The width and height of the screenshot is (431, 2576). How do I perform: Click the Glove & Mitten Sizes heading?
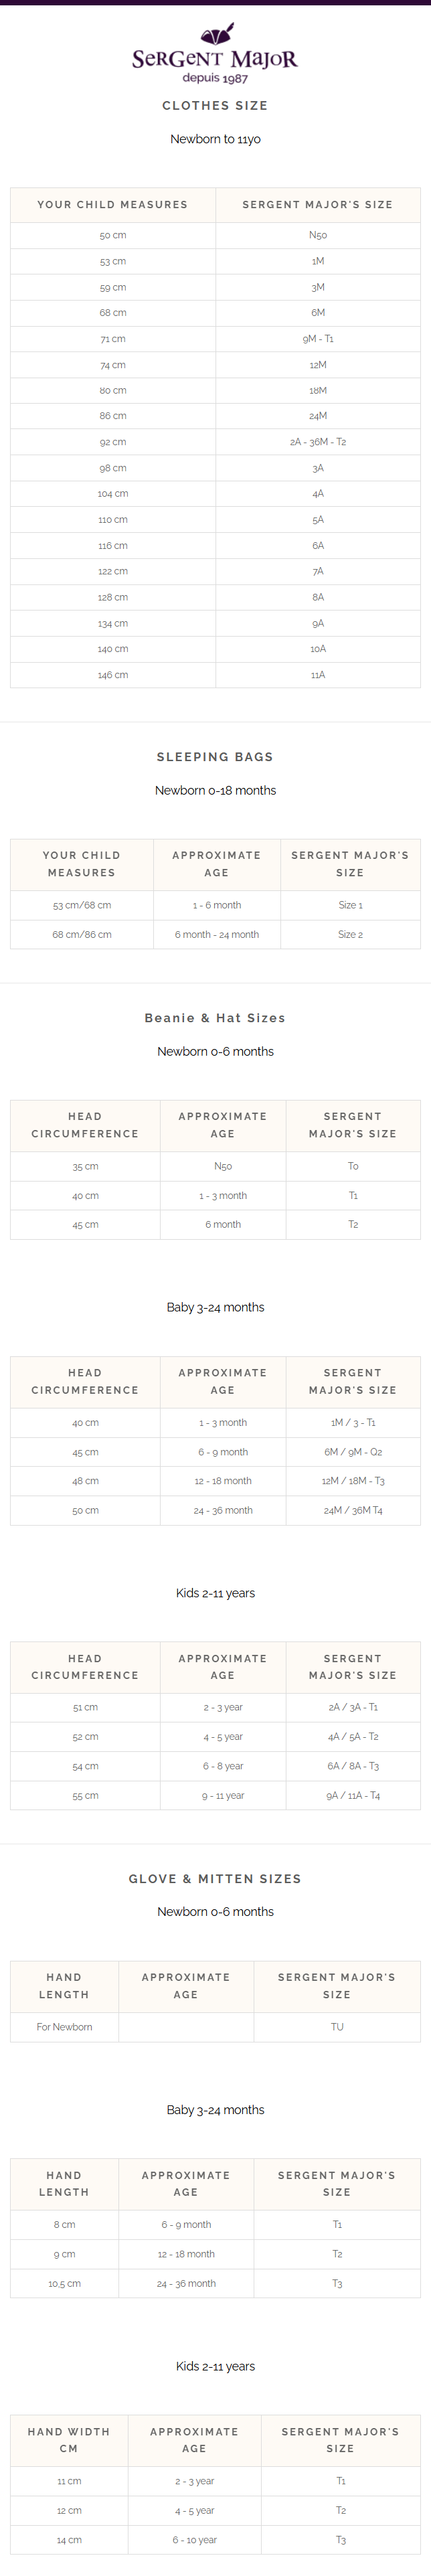point(215,1879)
